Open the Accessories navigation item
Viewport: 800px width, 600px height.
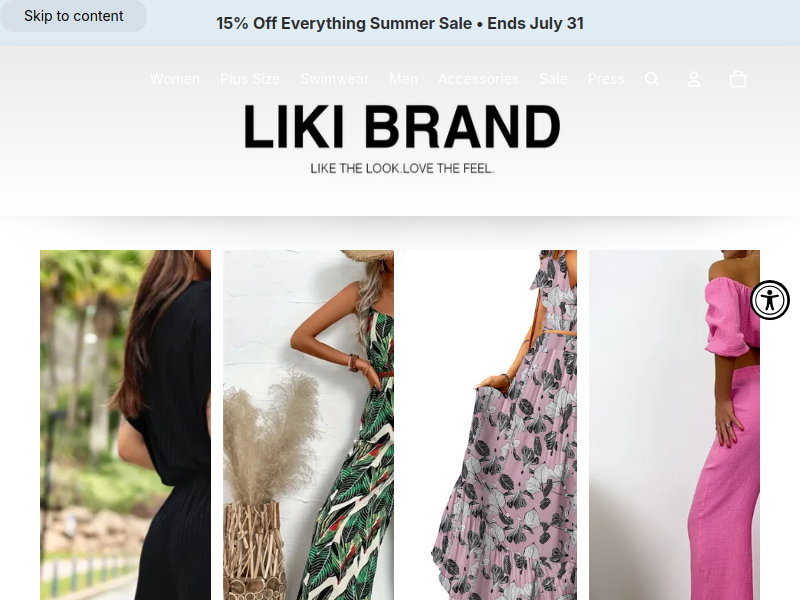pos(479,79)
